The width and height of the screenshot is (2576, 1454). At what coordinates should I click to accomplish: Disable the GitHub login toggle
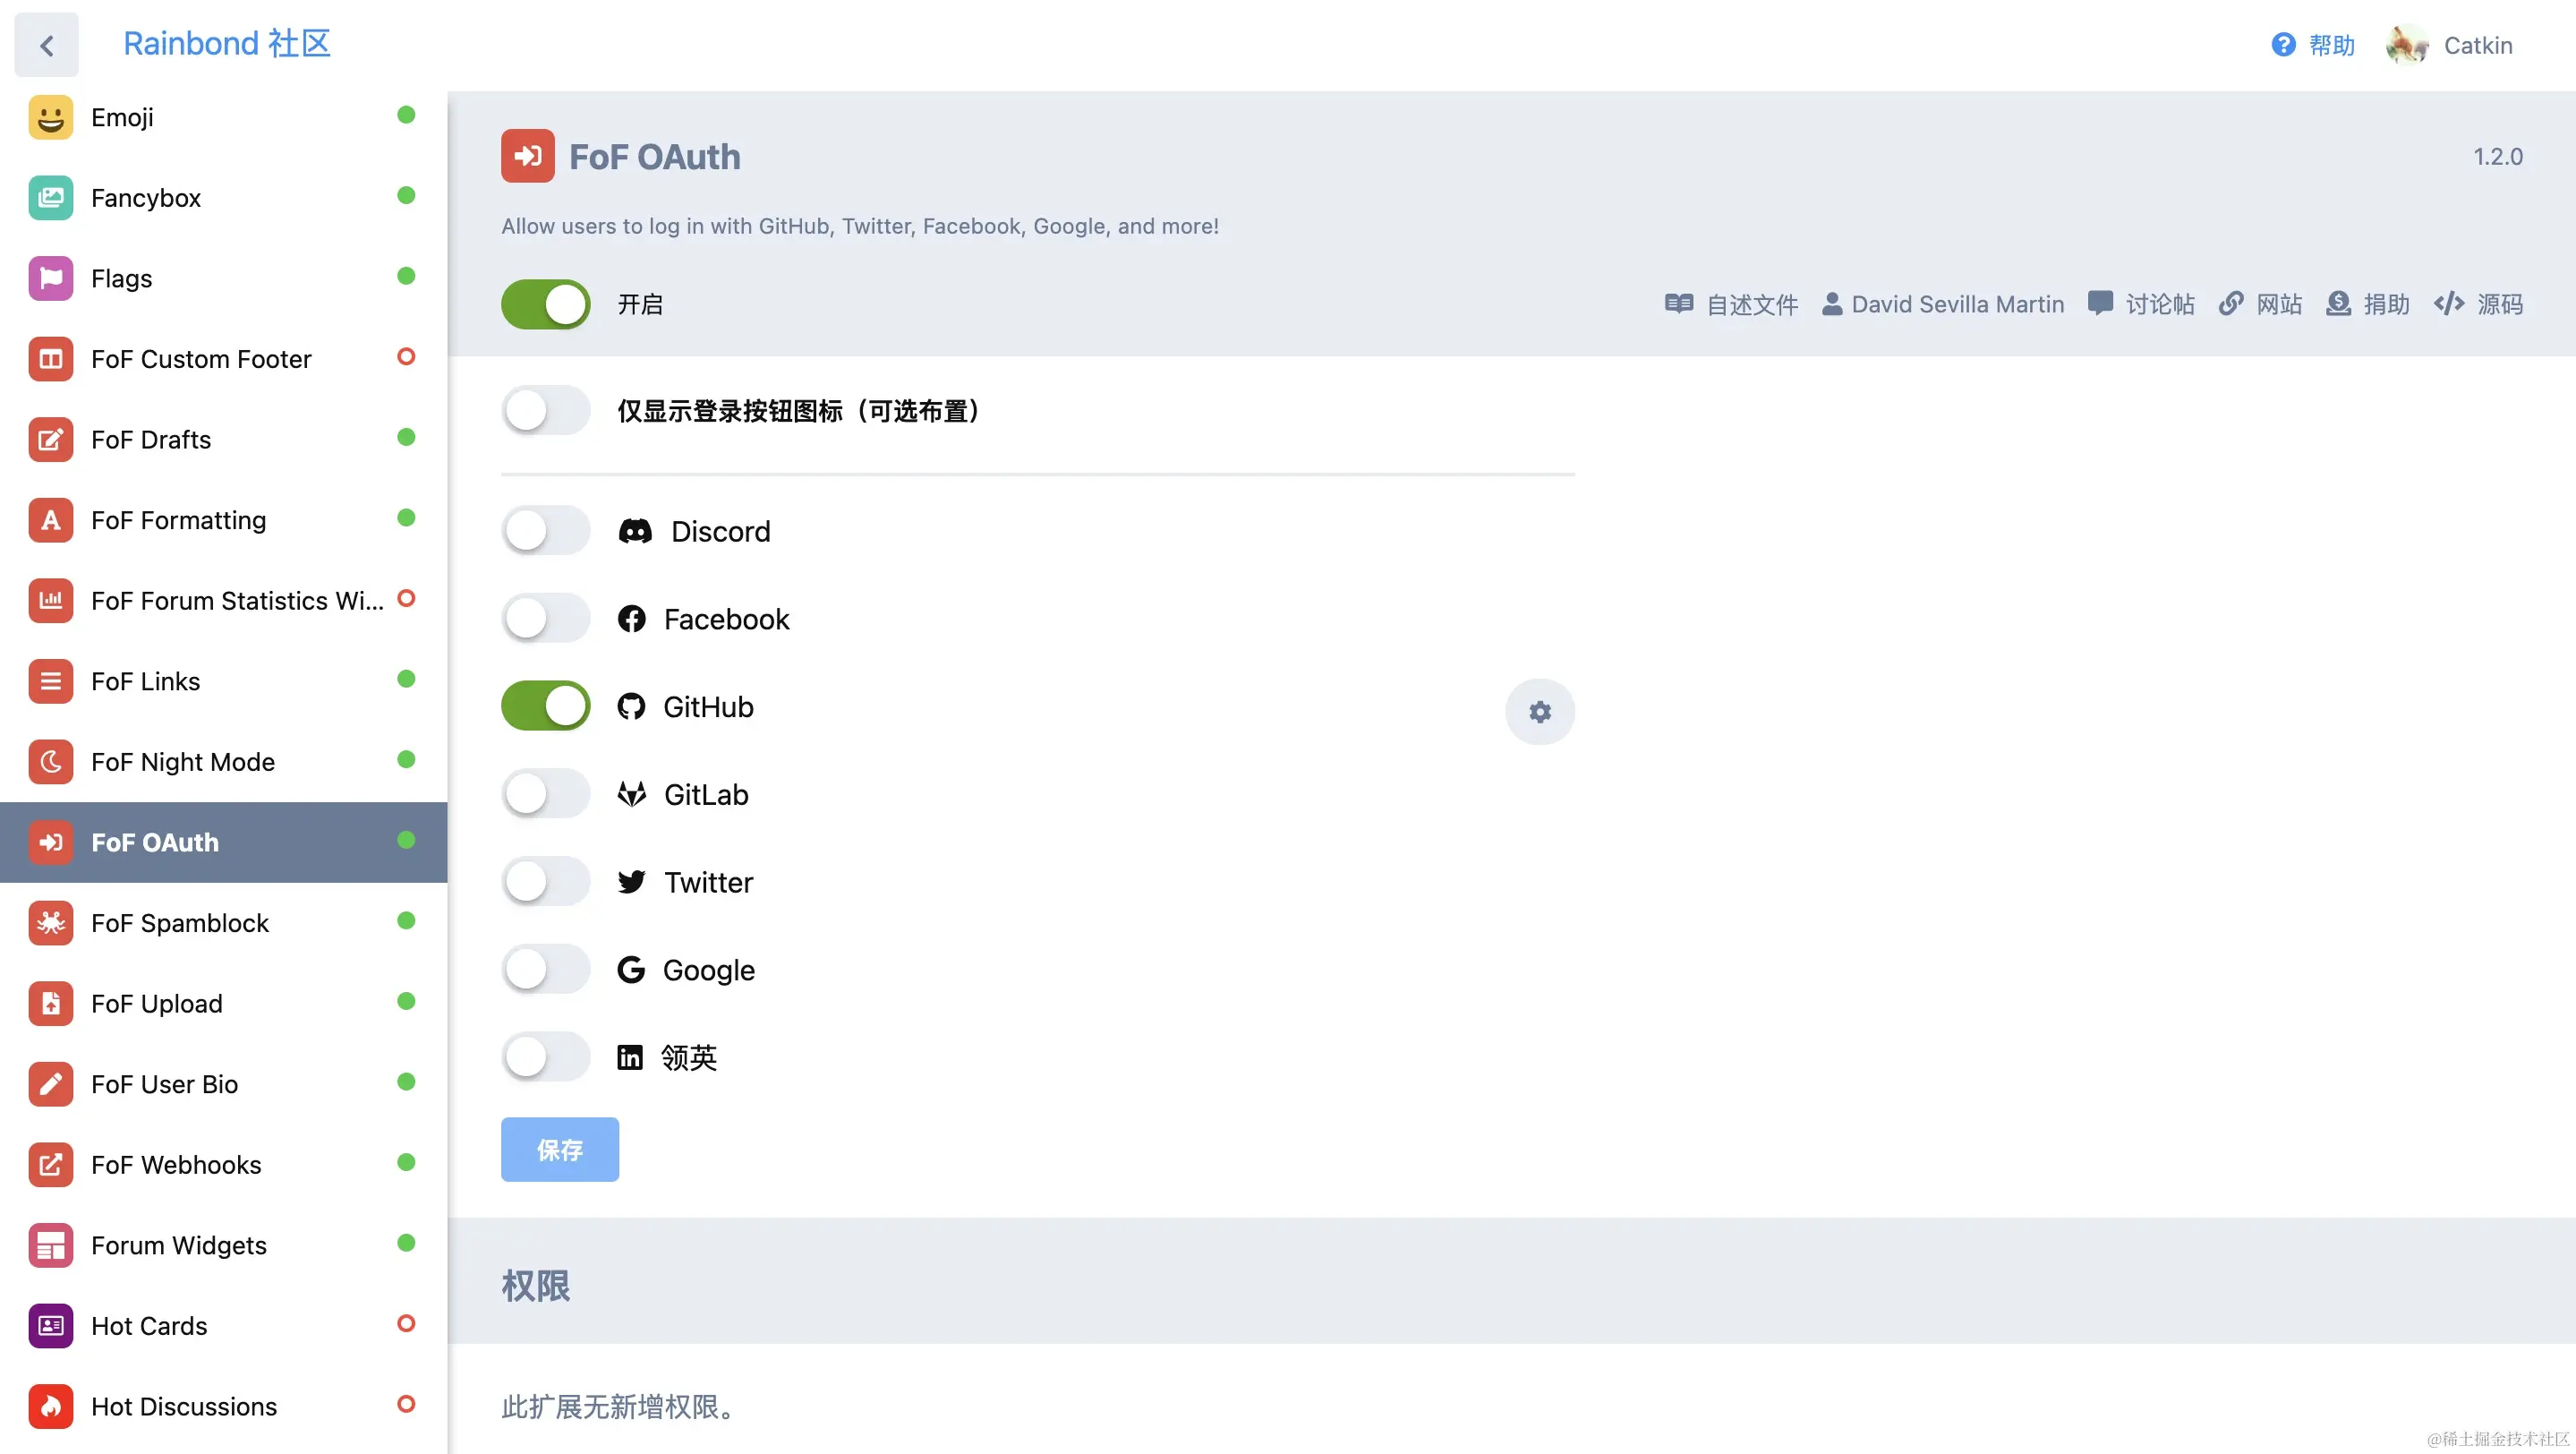point(545,706)
